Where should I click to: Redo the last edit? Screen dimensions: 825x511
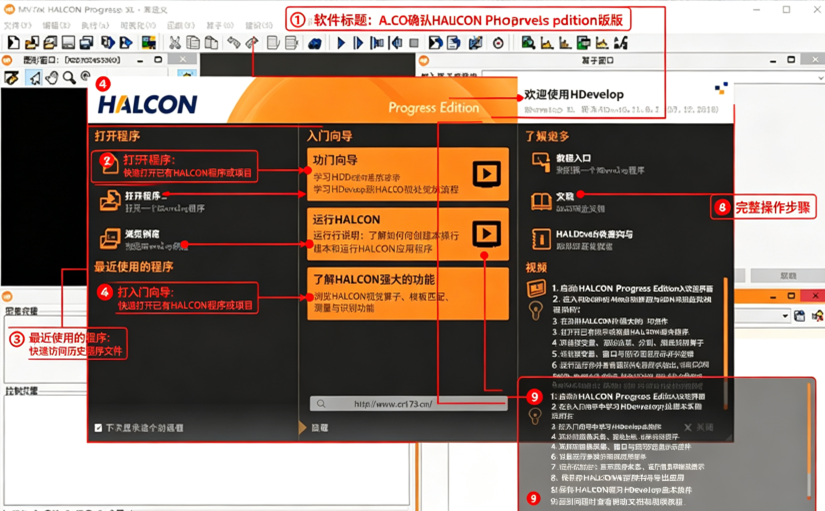tap(251, 43)
